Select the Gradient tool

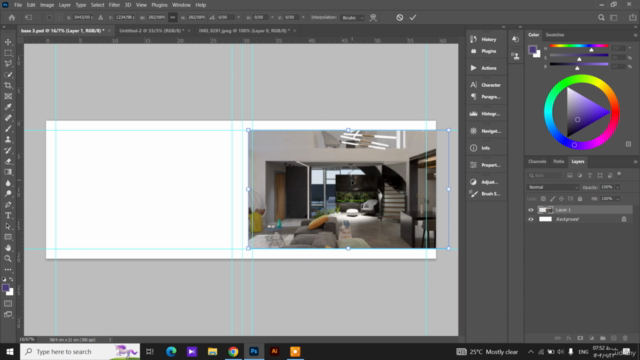point(8,172)
